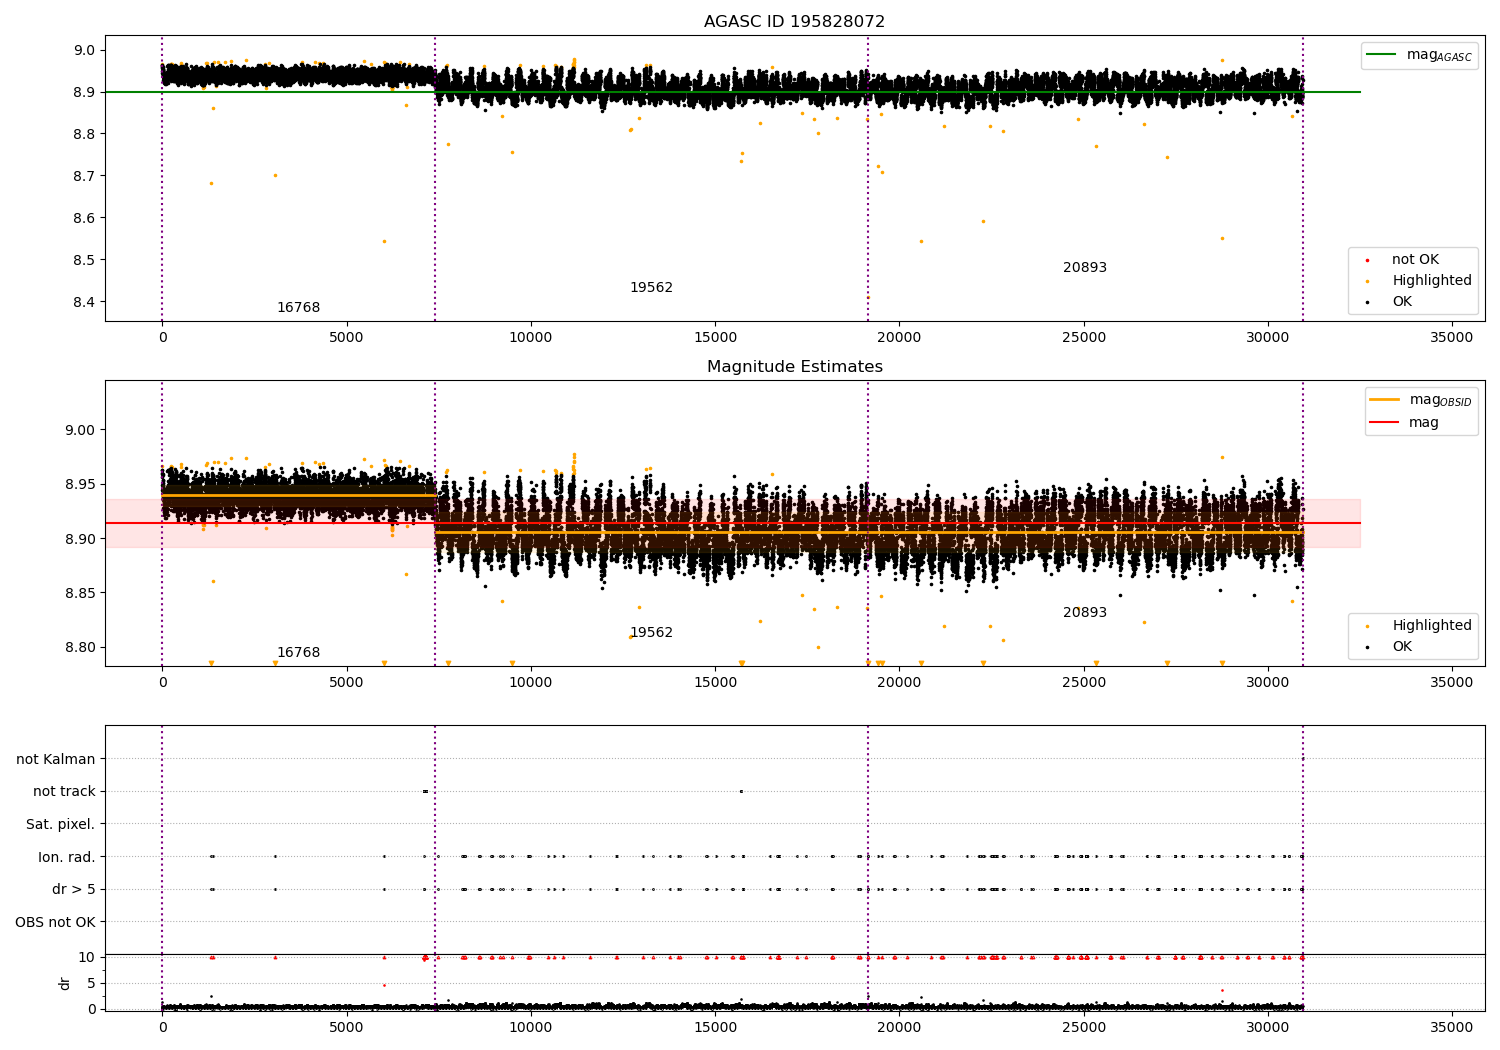Click y-tick 9.00 on the Magnitude Estimates plot
This screenshot has height=1050, width=1500.
click(x=80, y=431)
